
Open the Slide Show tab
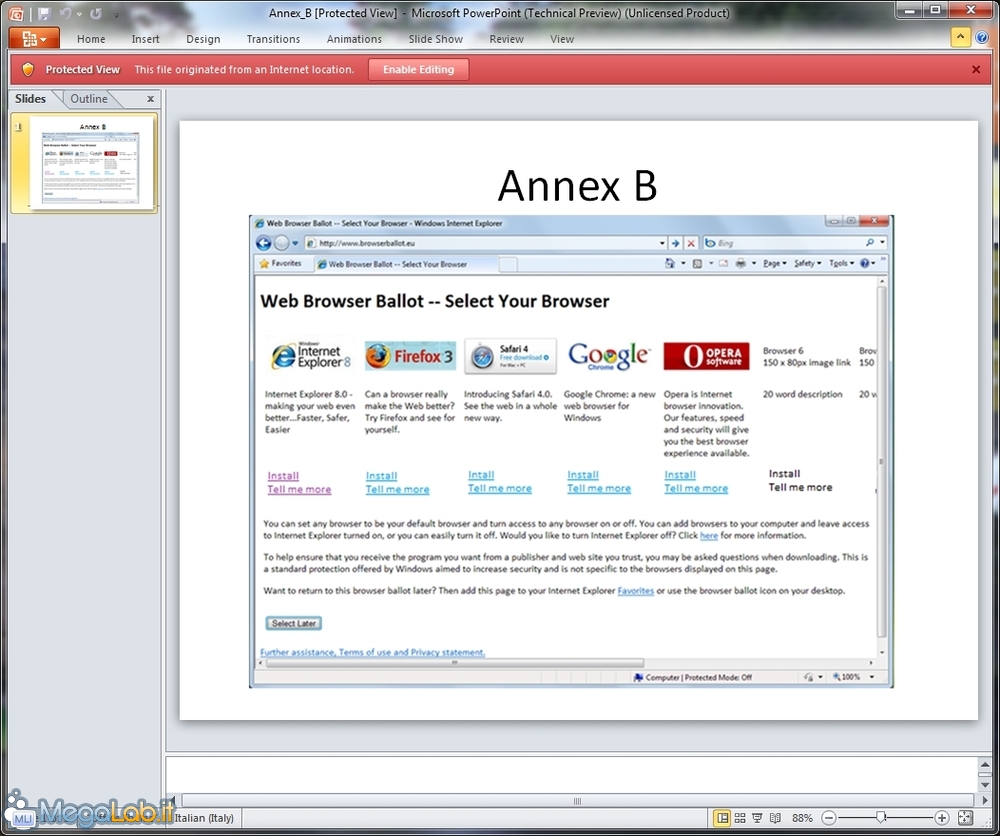point(436,39)
